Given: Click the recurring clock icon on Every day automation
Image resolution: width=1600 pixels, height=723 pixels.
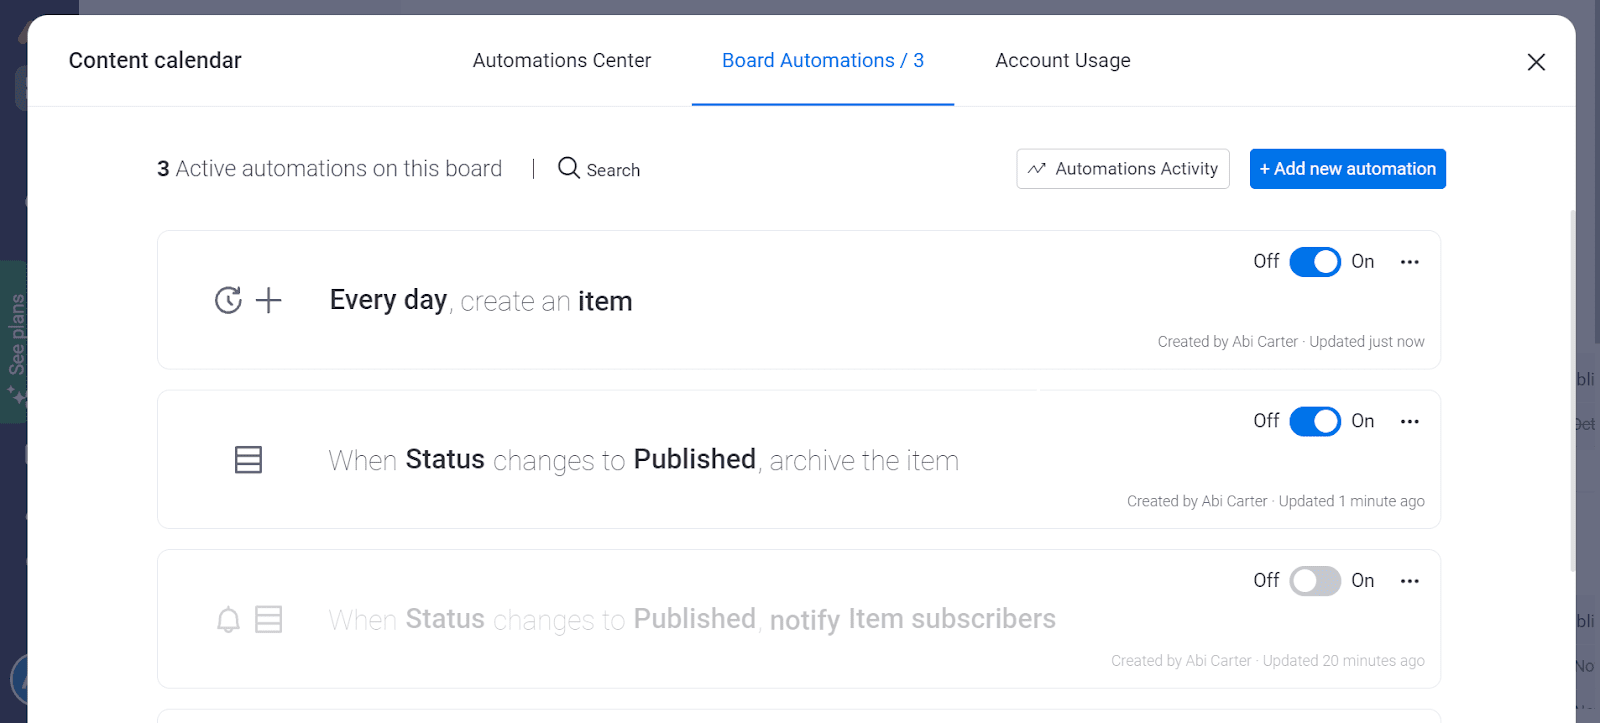Looking at the screenshot, I should click(228, 300).
